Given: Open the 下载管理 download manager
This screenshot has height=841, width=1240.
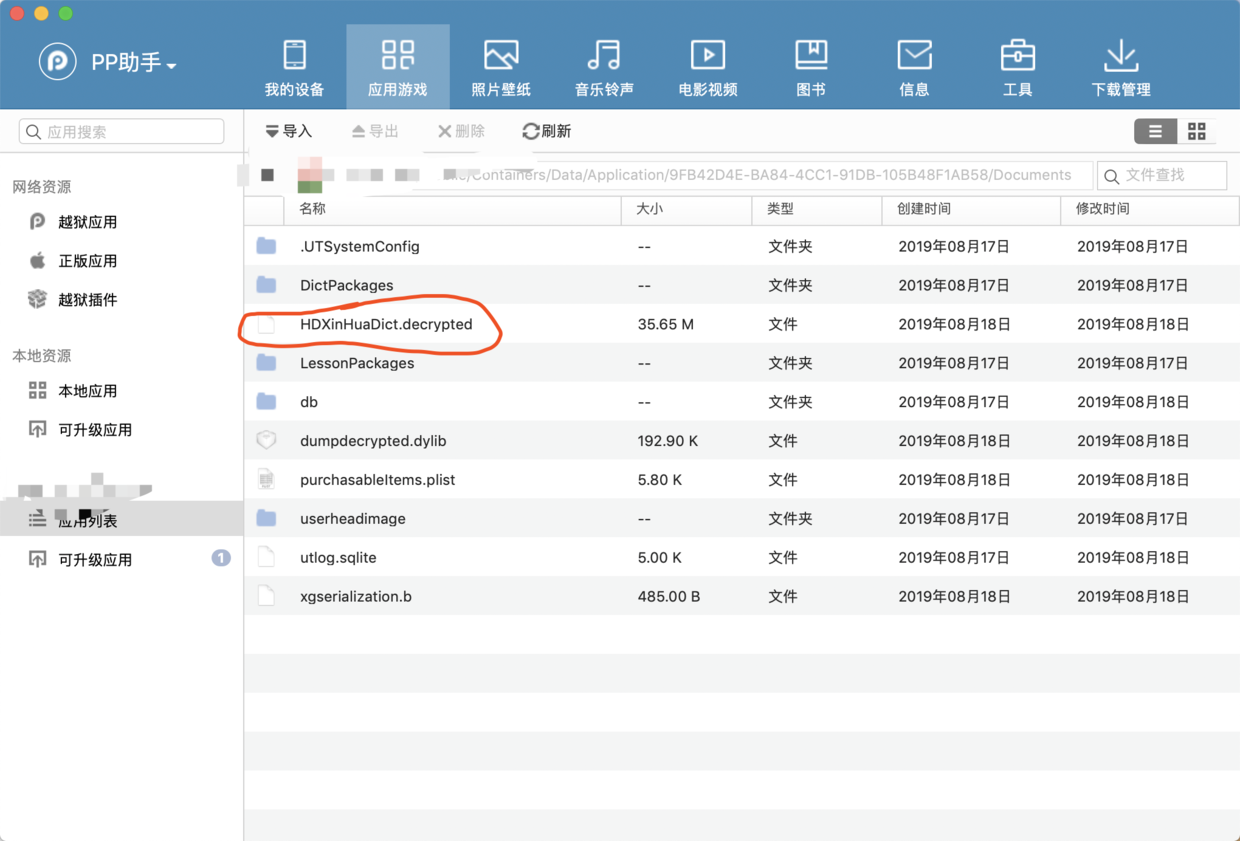Looking at the screenshot, I should (x=1121, y=67).
